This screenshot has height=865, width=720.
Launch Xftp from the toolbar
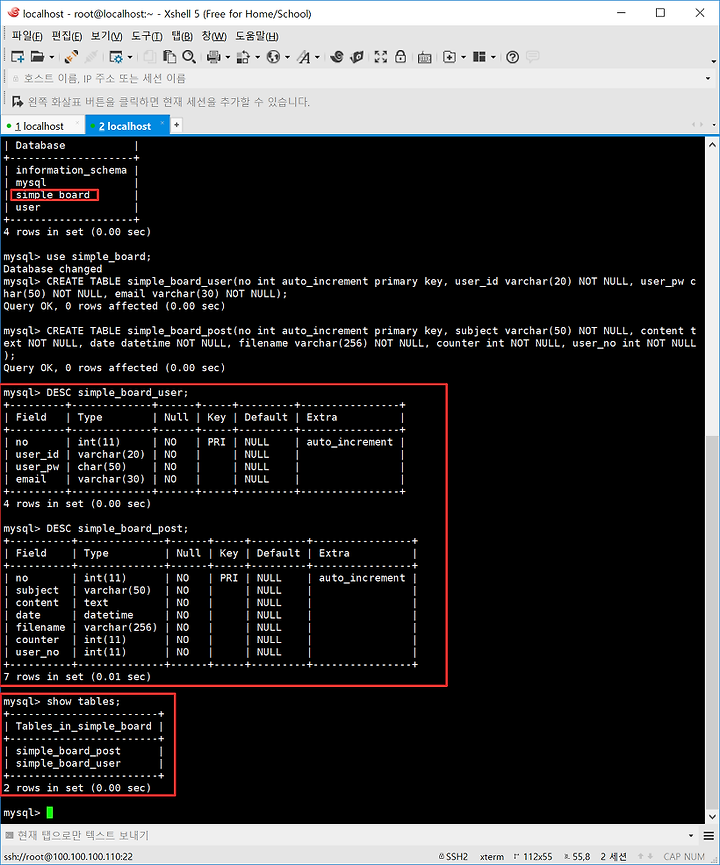(337, 57)
